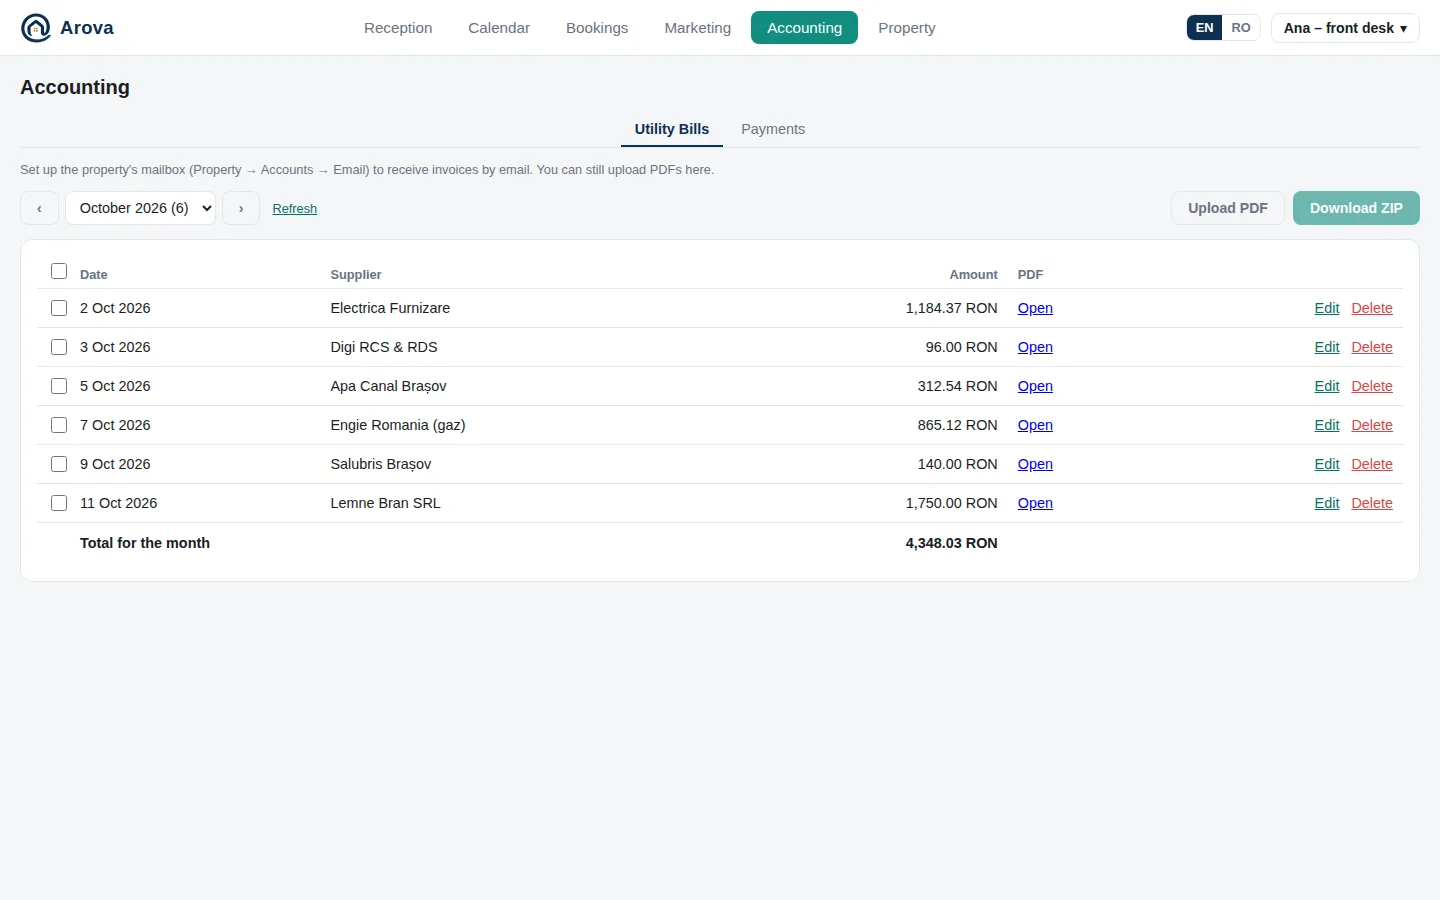Switch language to EN
The width and height of the screenshot is (1440, 900).
coord(1204,28)
